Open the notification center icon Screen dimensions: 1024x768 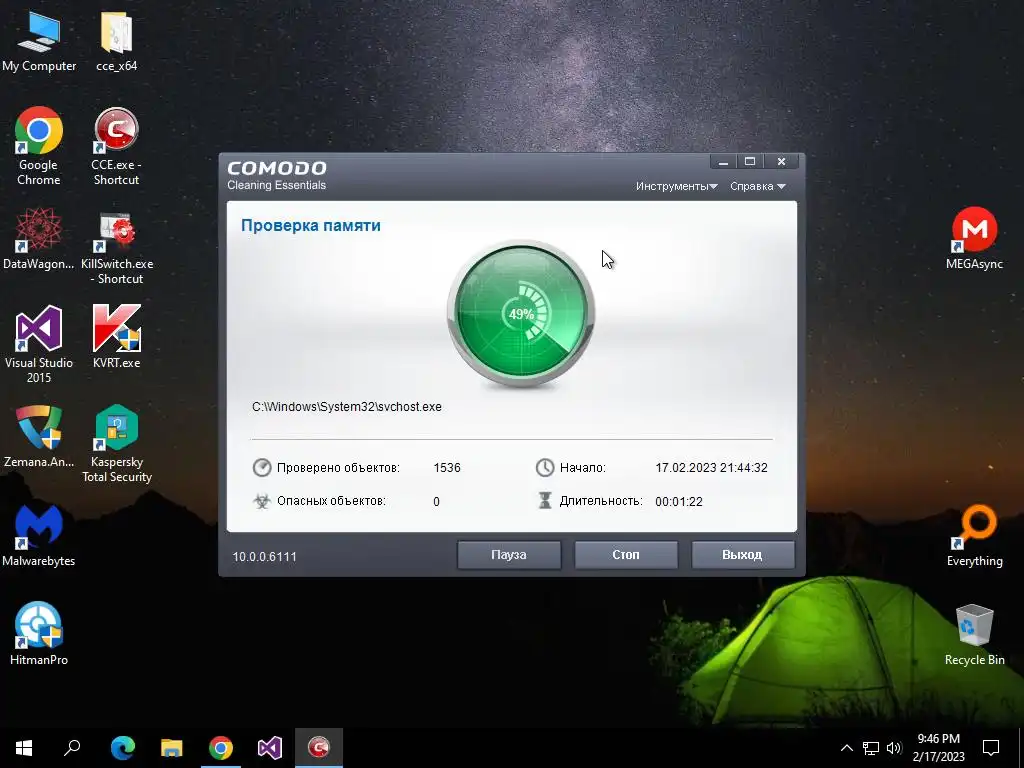pyautogui.click(x=991, y=748)
